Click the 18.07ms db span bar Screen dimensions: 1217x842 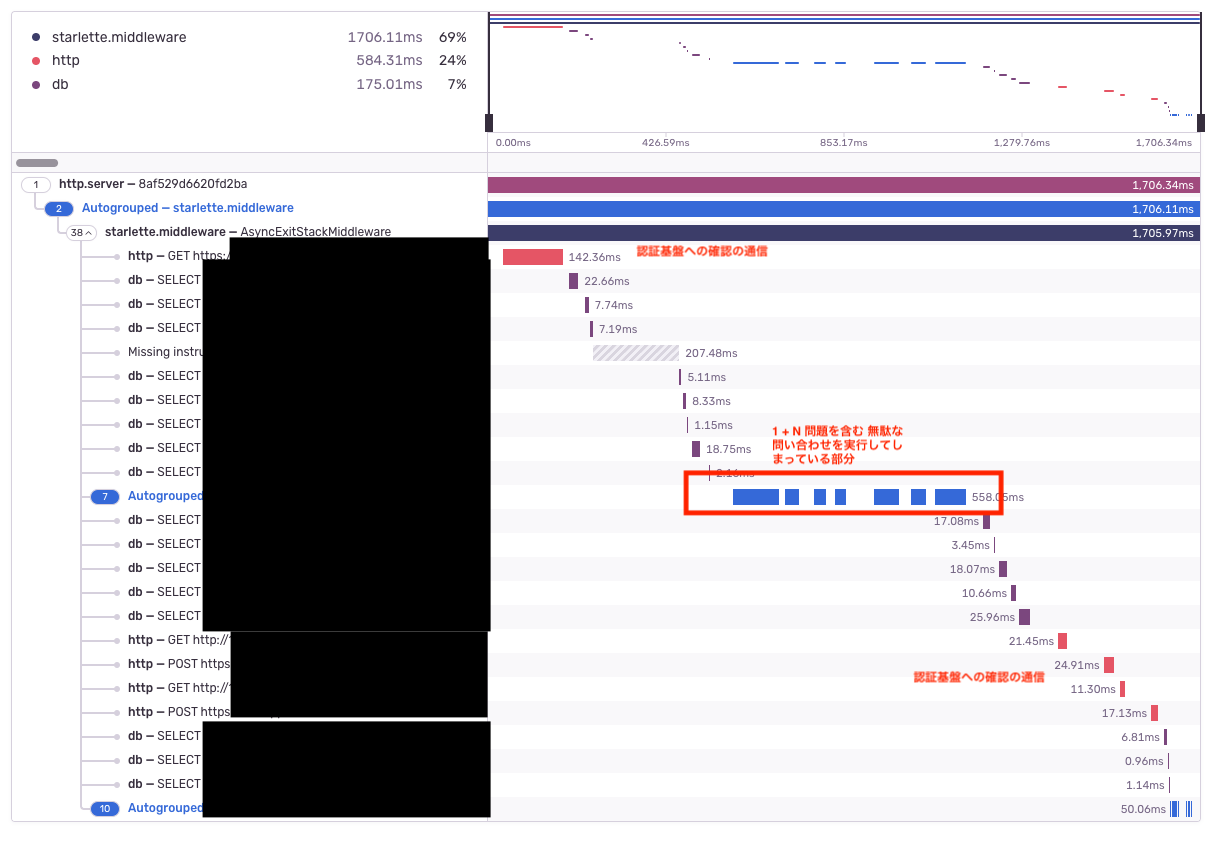[1003, 569]
